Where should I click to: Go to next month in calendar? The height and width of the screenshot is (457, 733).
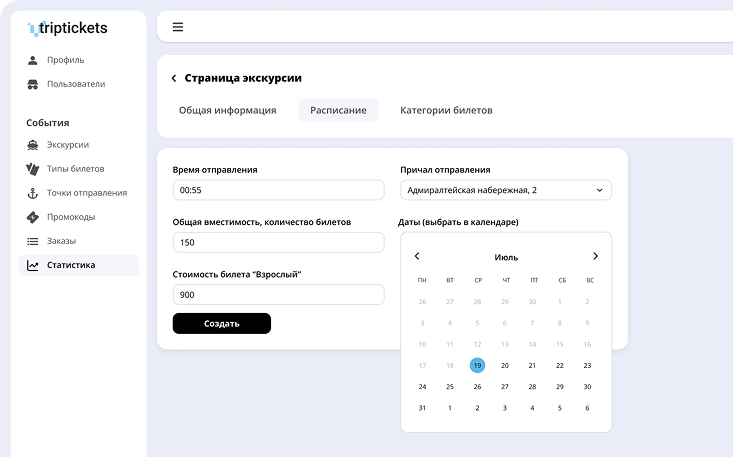click(595, 257)
